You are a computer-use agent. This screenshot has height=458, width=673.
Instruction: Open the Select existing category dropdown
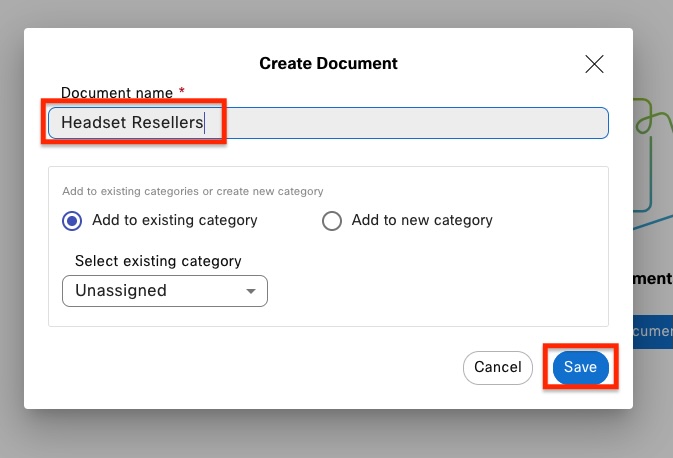click(x=164, y=291)
